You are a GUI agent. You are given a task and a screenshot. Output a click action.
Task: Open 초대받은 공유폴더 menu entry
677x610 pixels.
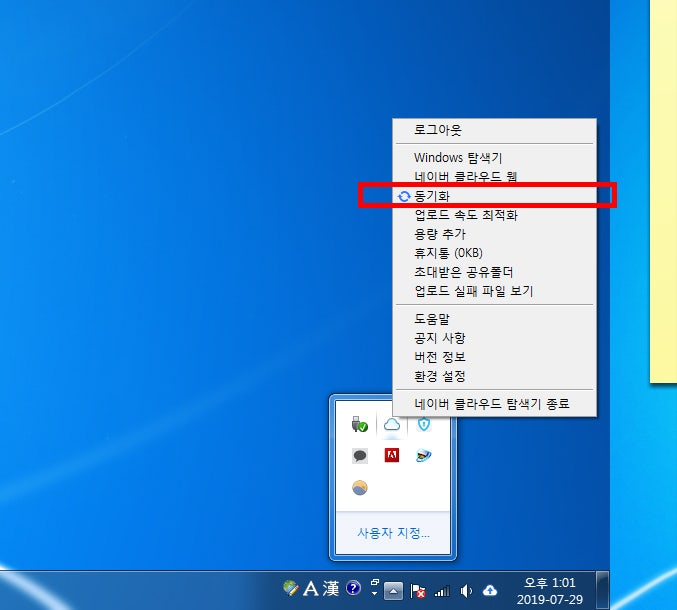pyautogui.click(x=494, y=272)
